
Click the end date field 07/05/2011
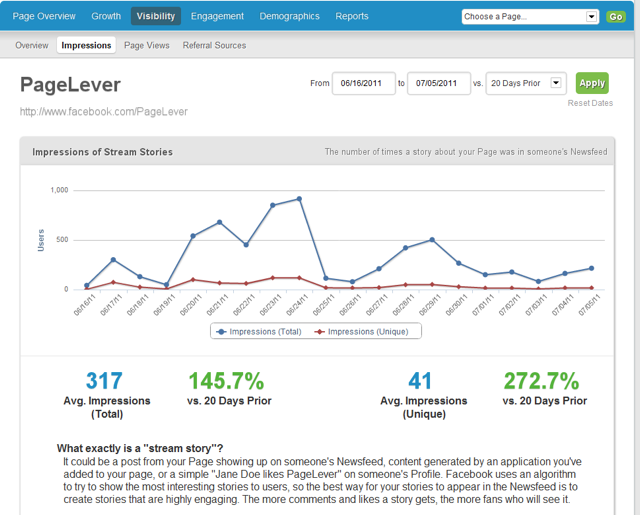438,83
